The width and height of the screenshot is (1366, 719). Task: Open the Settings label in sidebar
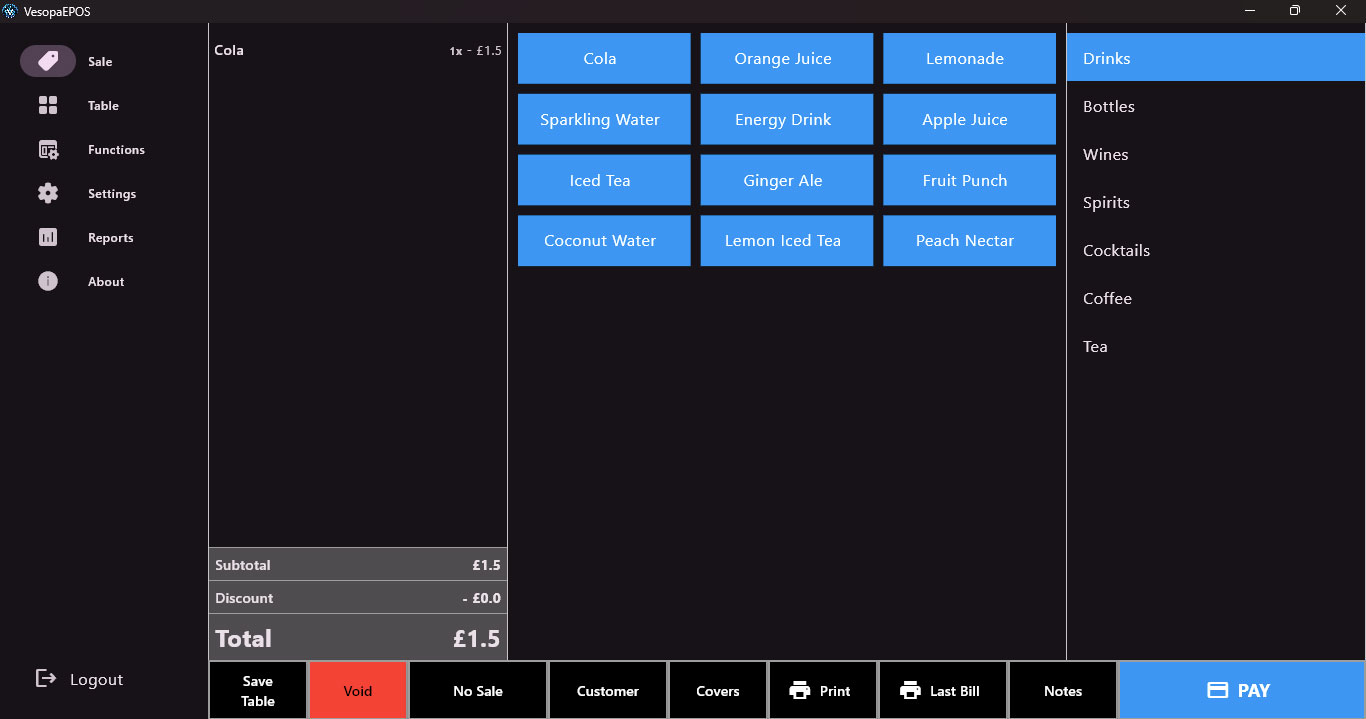112,193
